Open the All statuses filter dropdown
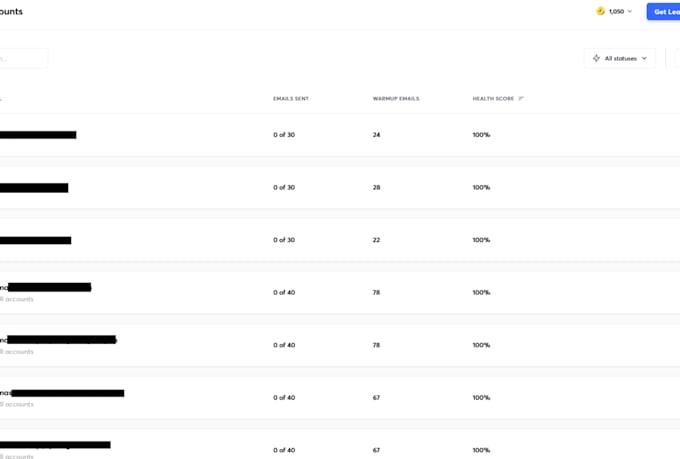 (x=620, y=58)
